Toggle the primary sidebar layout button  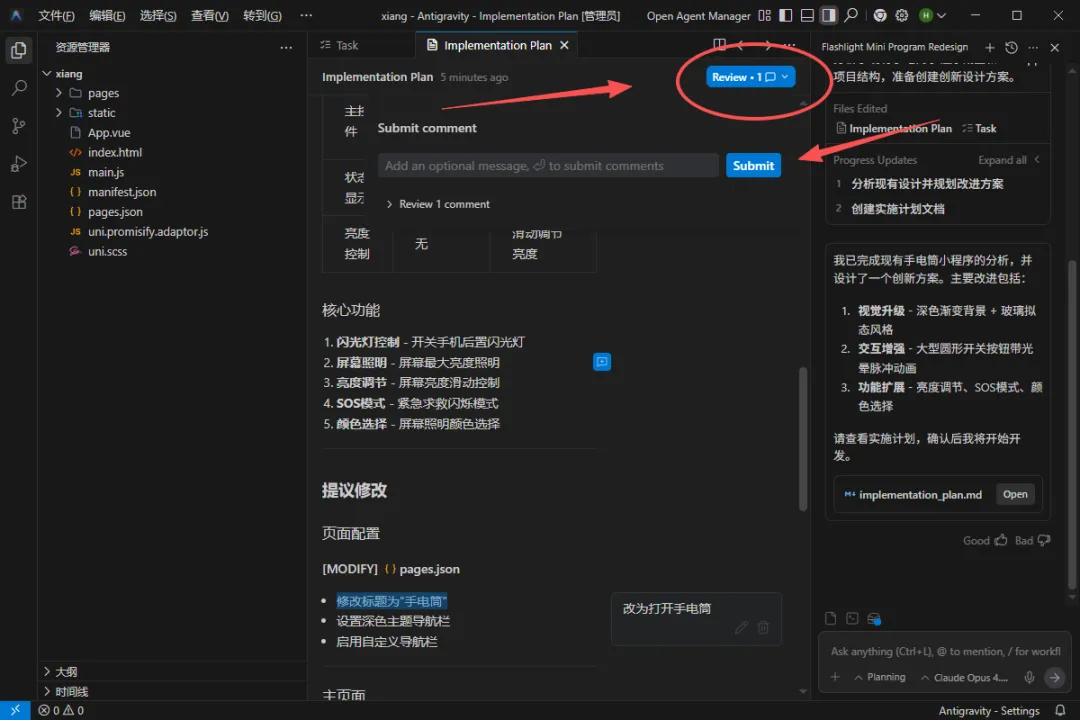tap(786, 16)
